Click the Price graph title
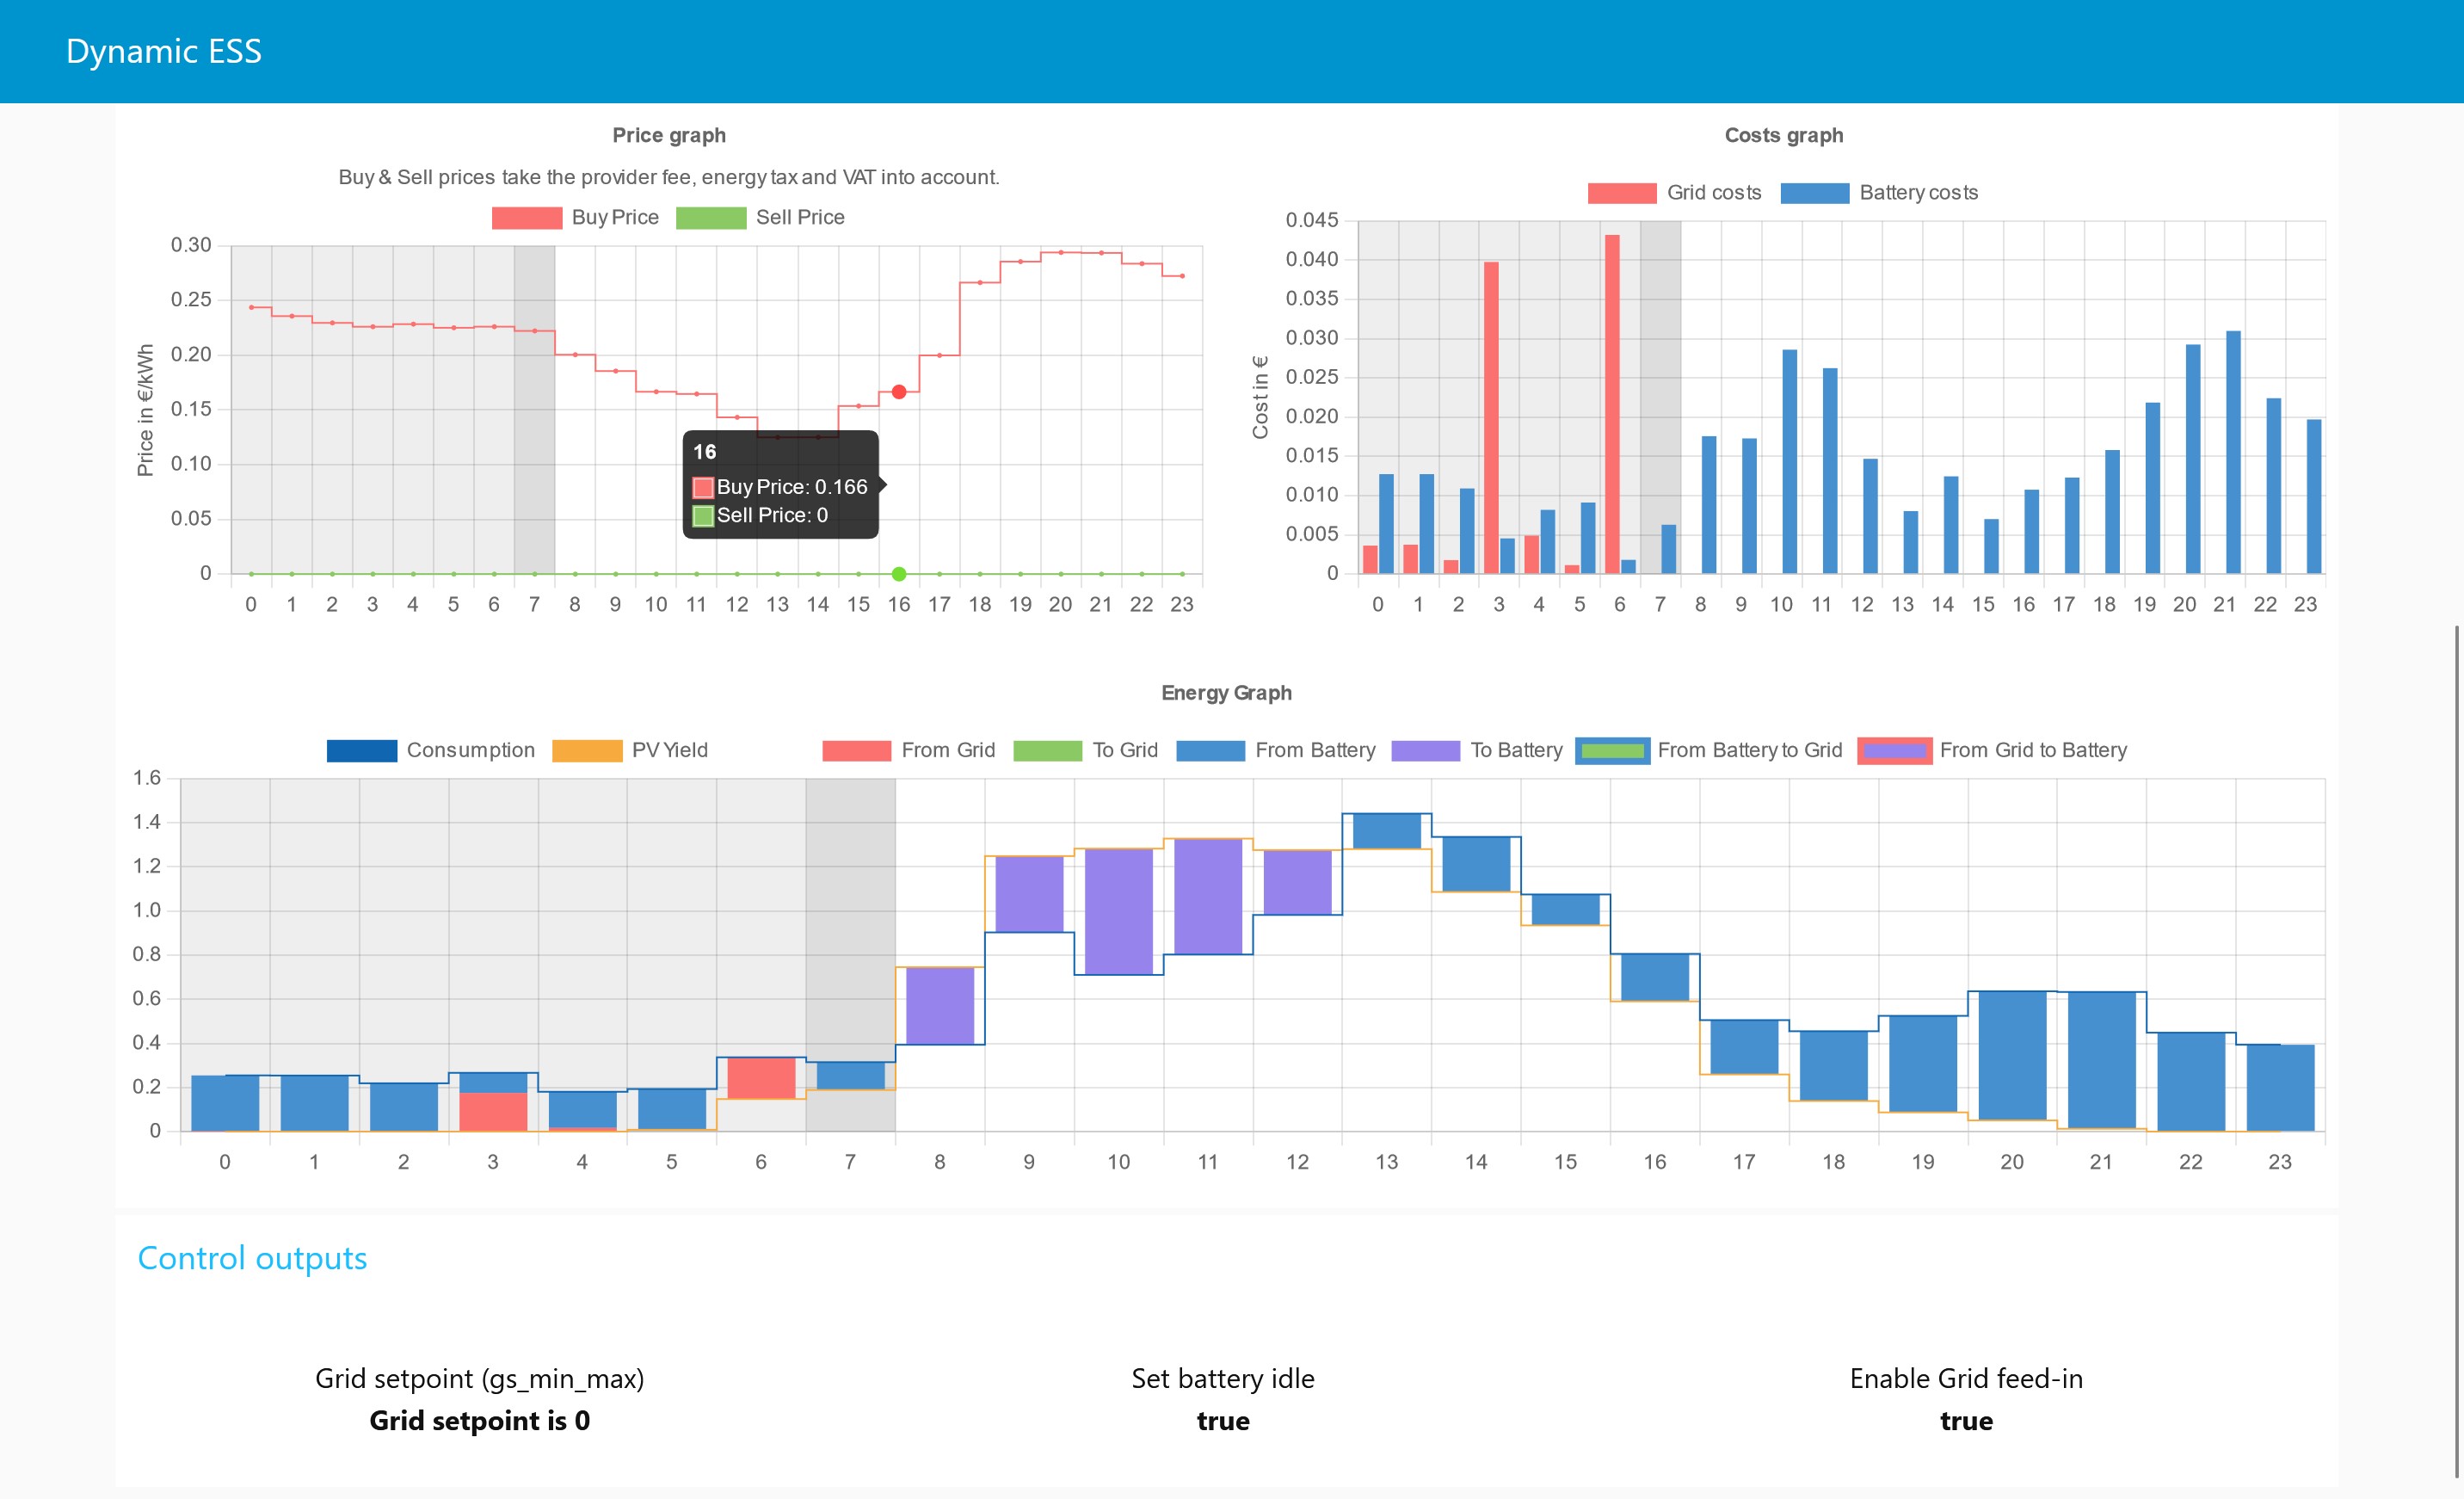The image size is (2464, 1499). (x=669, y=135)
